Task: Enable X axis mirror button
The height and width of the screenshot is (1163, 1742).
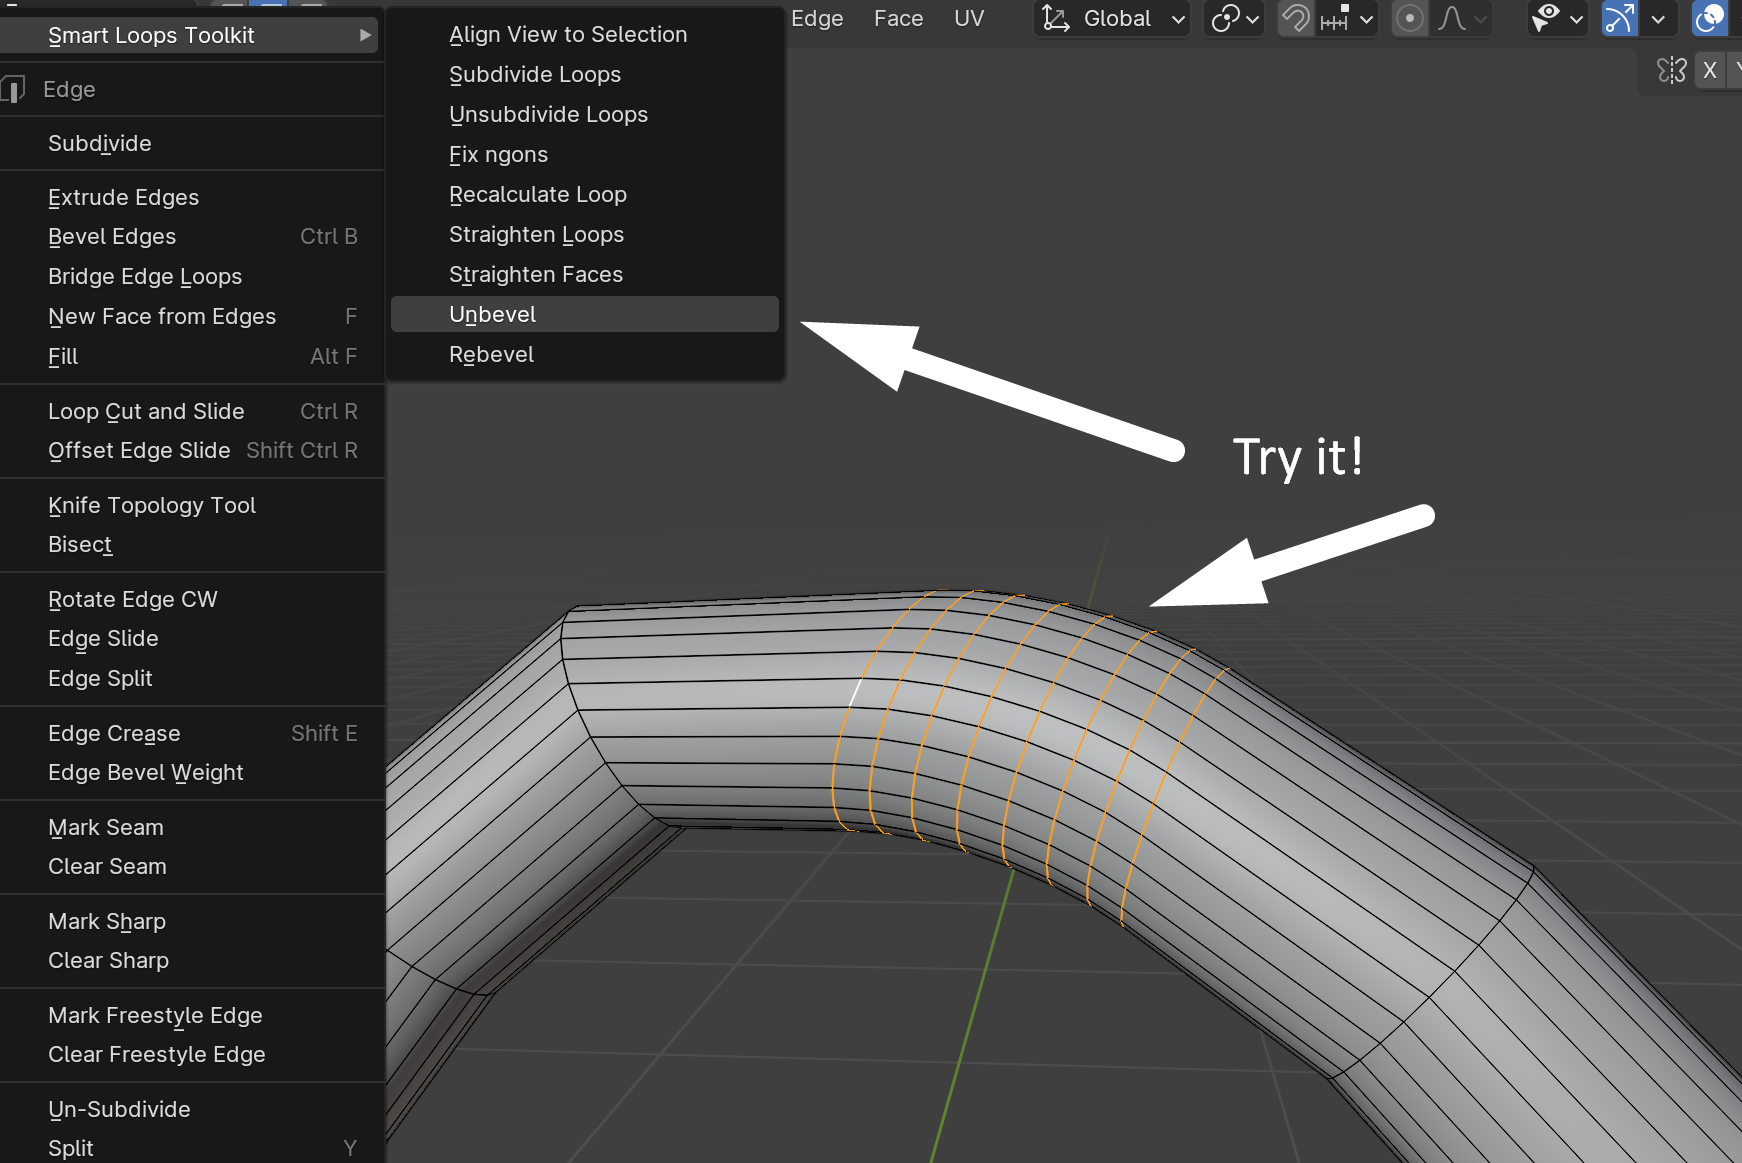Action: pos(1710,70)
